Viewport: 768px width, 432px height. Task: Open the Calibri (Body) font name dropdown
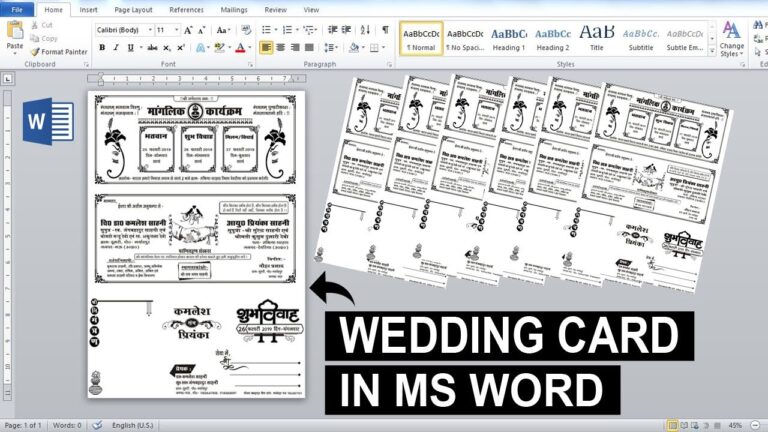pos(149,30)
